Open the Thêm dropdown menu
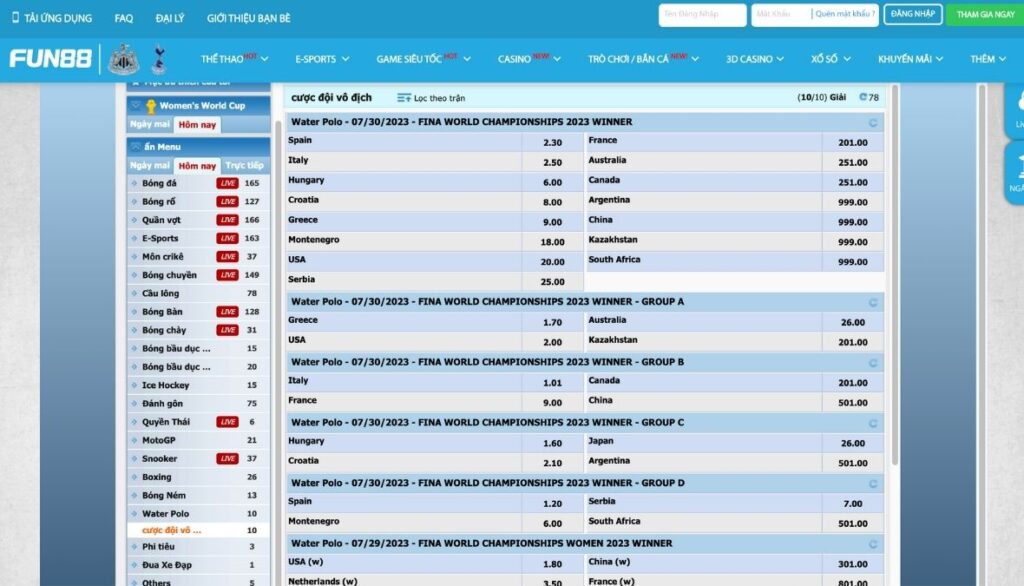The image size is (1024, 586). point(987,59)
